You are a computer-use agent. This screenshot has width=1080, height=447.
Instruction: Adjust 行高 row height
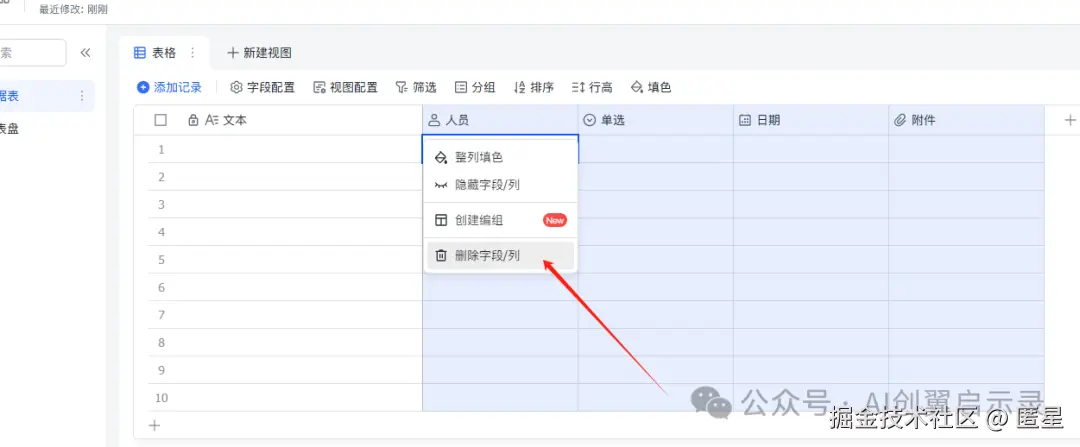(592, 87)
